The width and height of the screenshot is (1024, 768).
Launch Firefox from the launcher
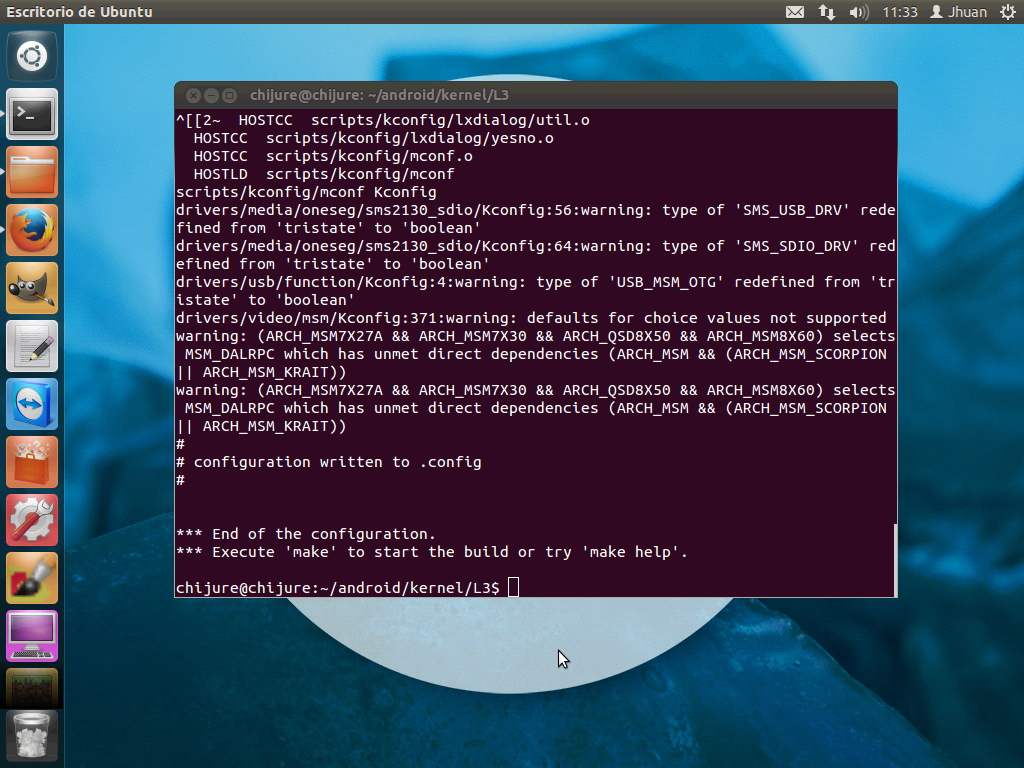(31, 229)
